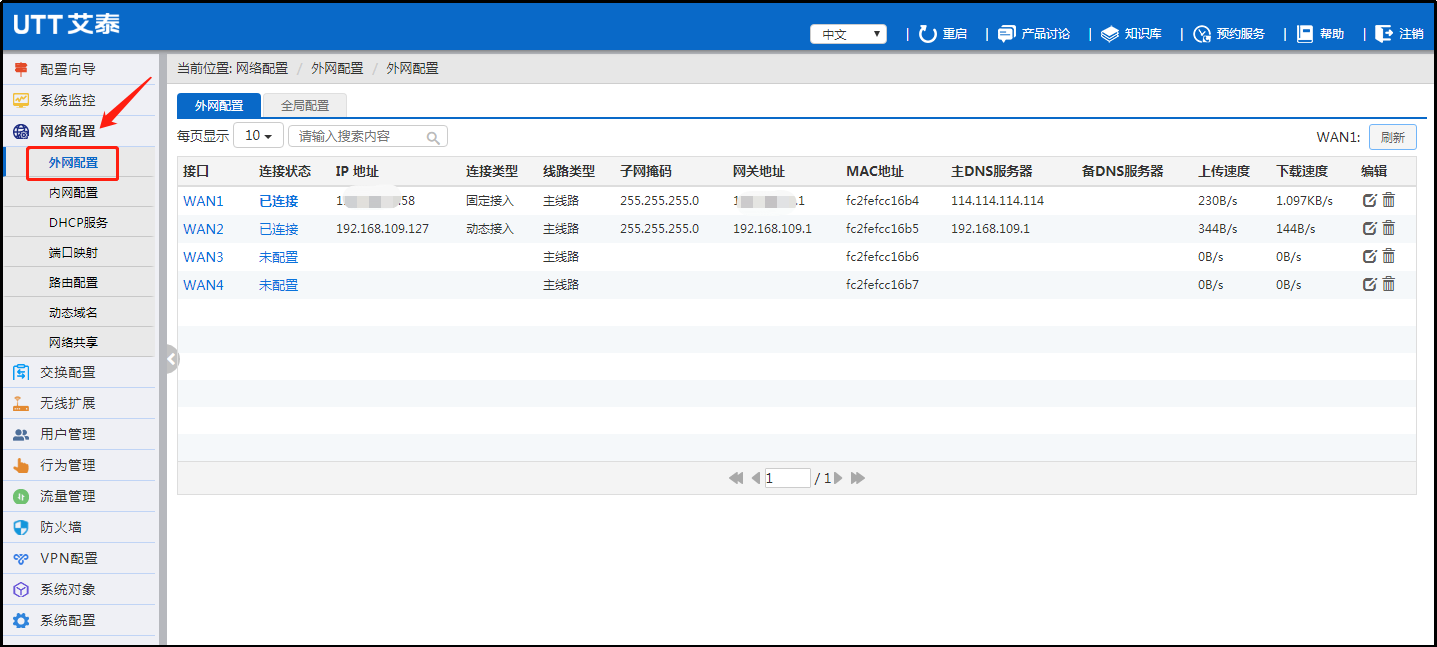Viewport: 1437px width, 647px height.
Task: Open 知识库 knowledge base in header
Action: [x=1131, y=34]
